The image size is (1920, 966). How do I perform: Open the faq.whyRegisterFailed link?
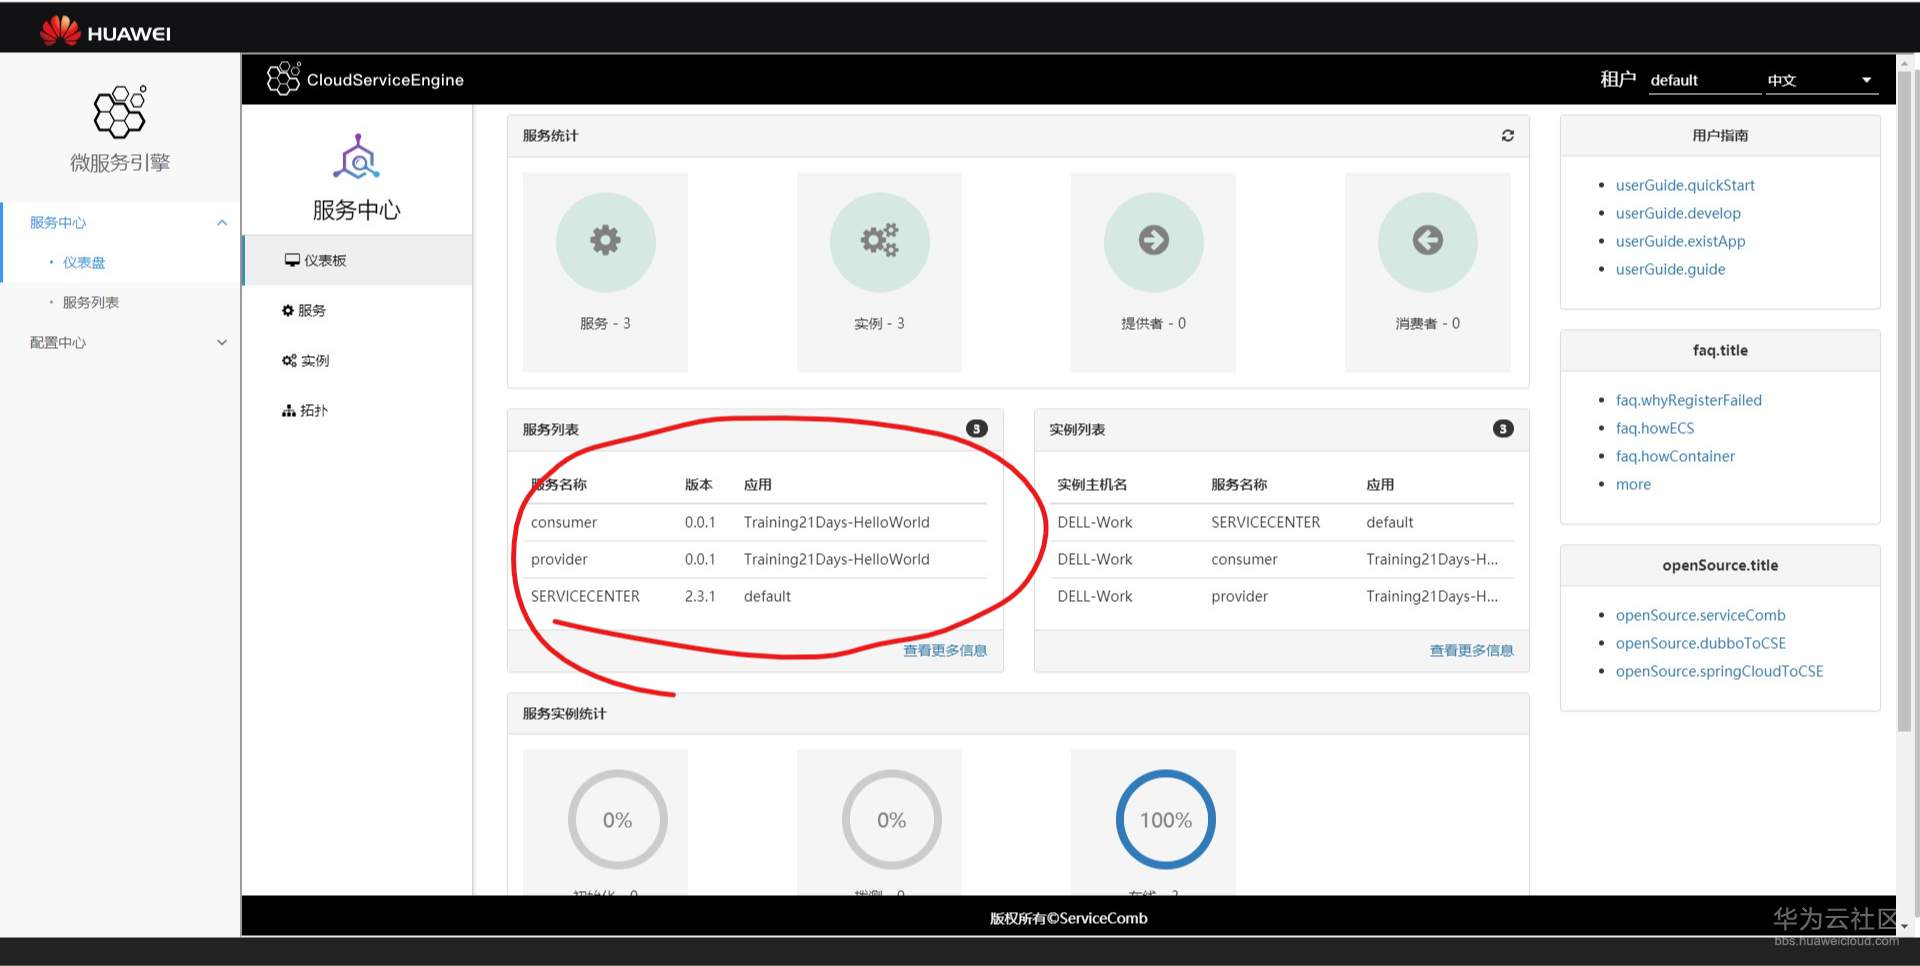(x=1689, y=400)
